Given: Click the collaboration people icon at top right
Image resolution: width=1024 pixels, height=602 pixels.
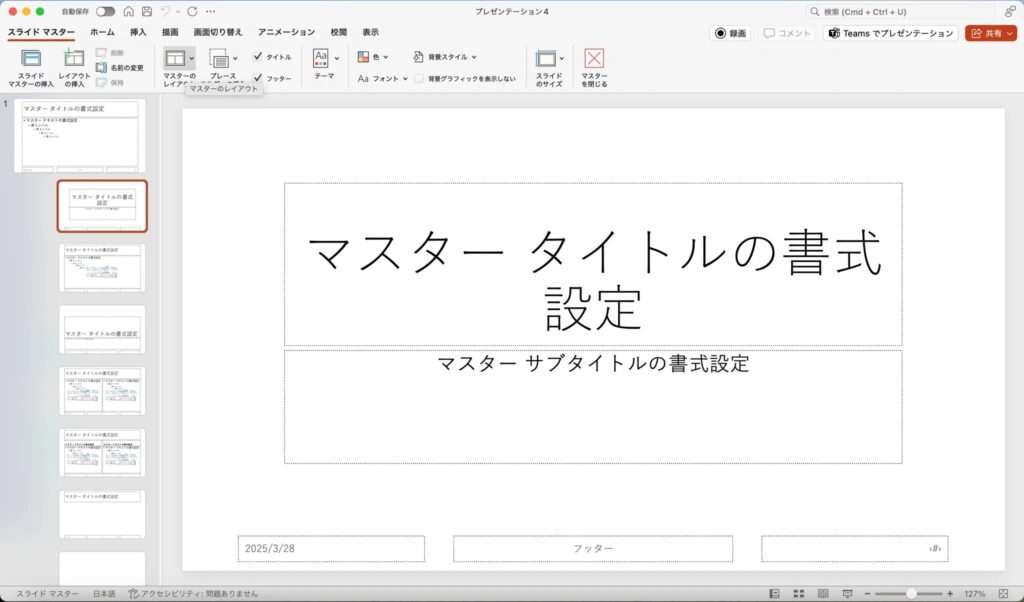Looking at the screenshot, I should pos(1010,11).
